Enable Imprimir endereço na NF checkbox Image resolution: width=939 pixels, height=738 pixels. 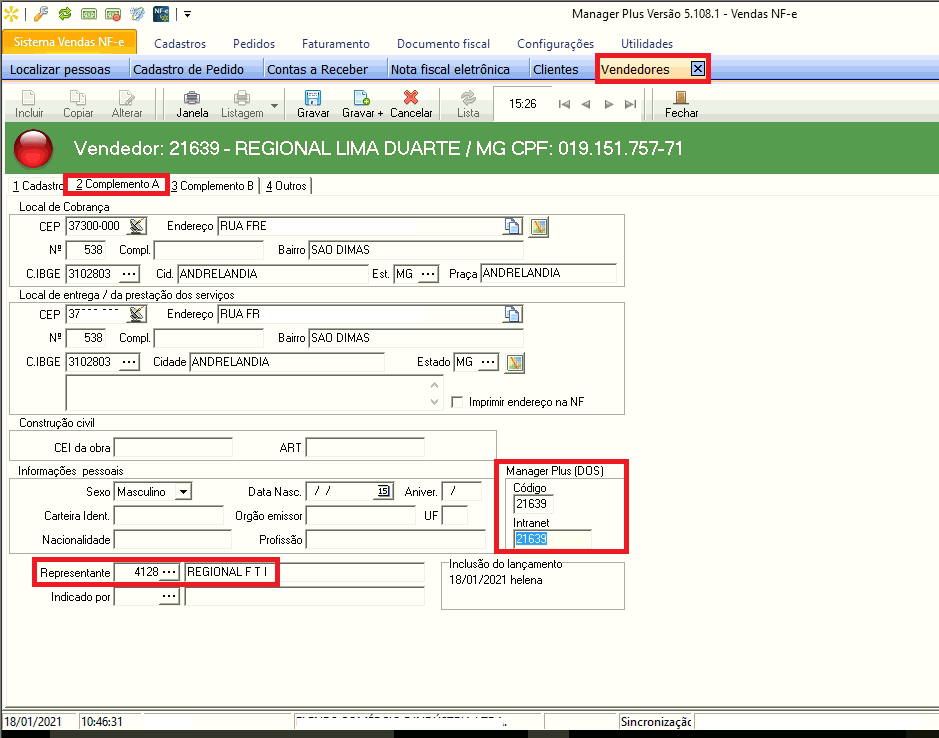click(458, 402)
